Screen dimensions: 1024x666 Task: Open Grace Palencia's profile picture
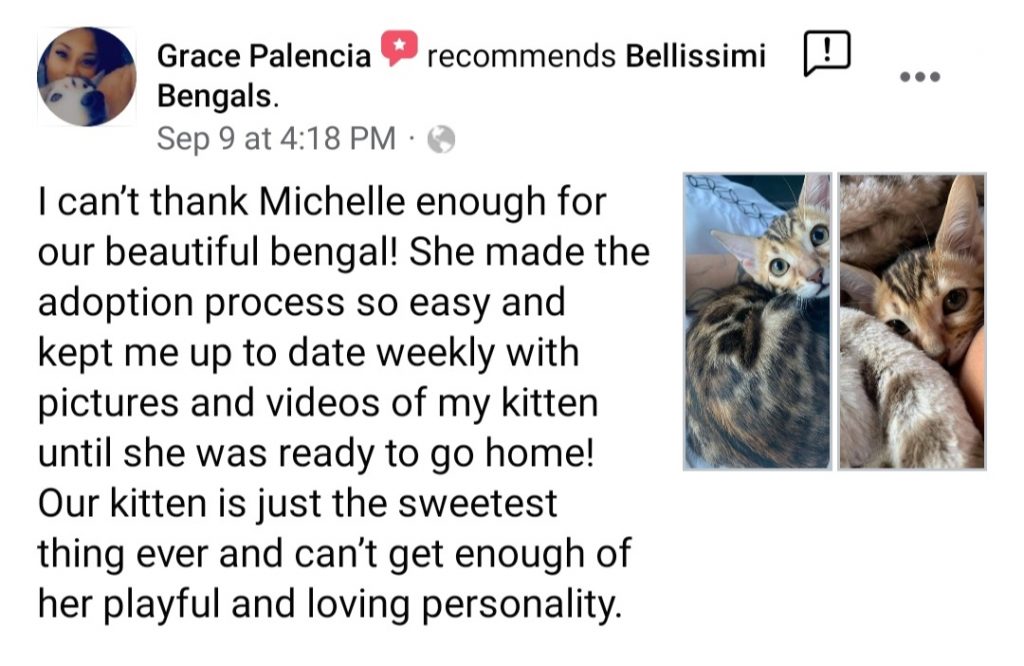coord(86,77)
